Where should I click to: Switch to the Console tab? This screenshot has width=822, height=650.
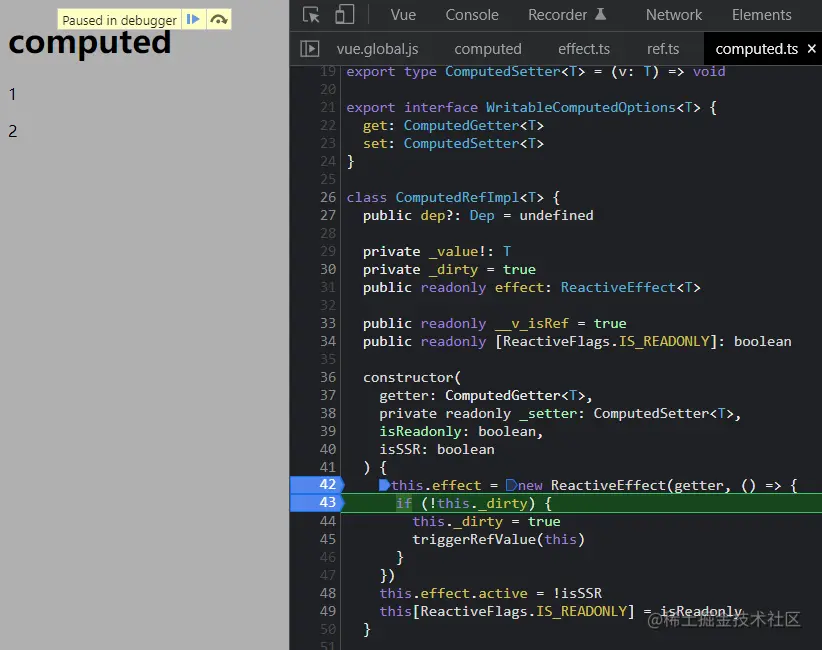point(472,15)
